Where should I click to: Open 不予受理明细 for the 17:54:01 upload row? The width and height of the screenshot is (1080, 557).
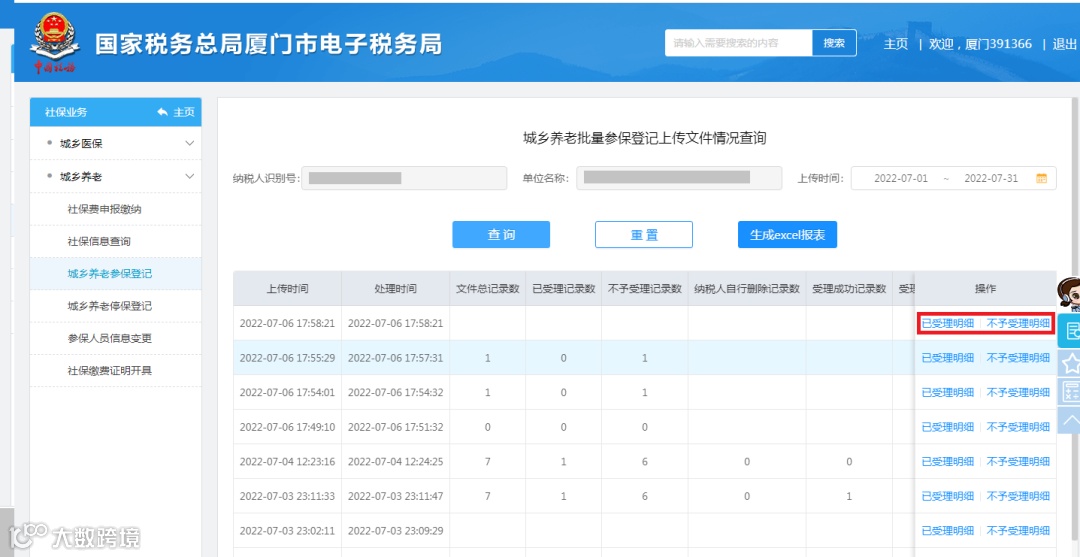(x=1018, y=392)
